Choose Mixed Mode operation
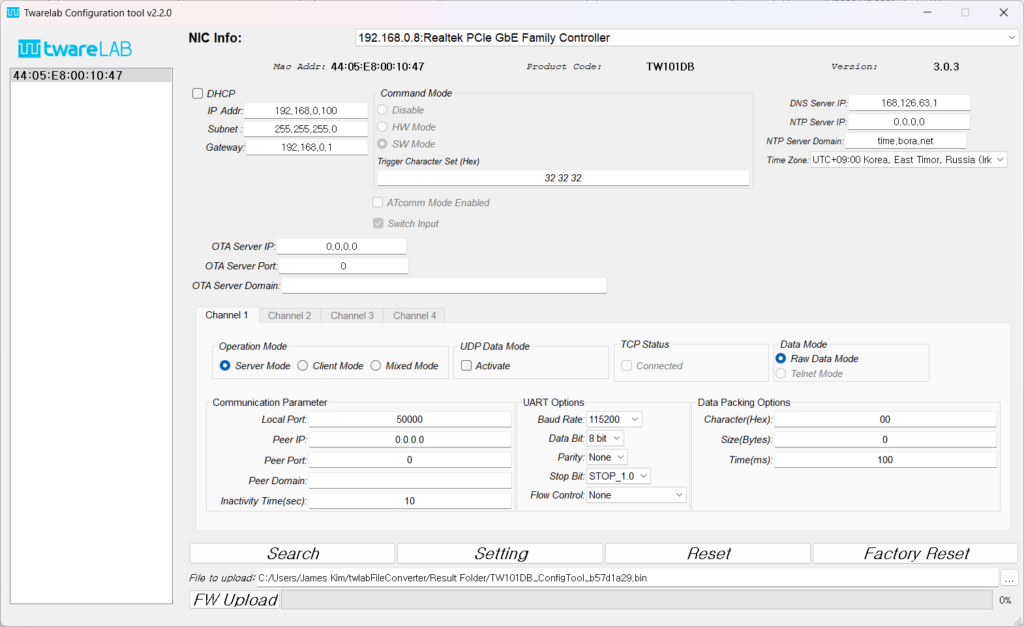The width and height of the screenshot is (1024, 627). 376,366
